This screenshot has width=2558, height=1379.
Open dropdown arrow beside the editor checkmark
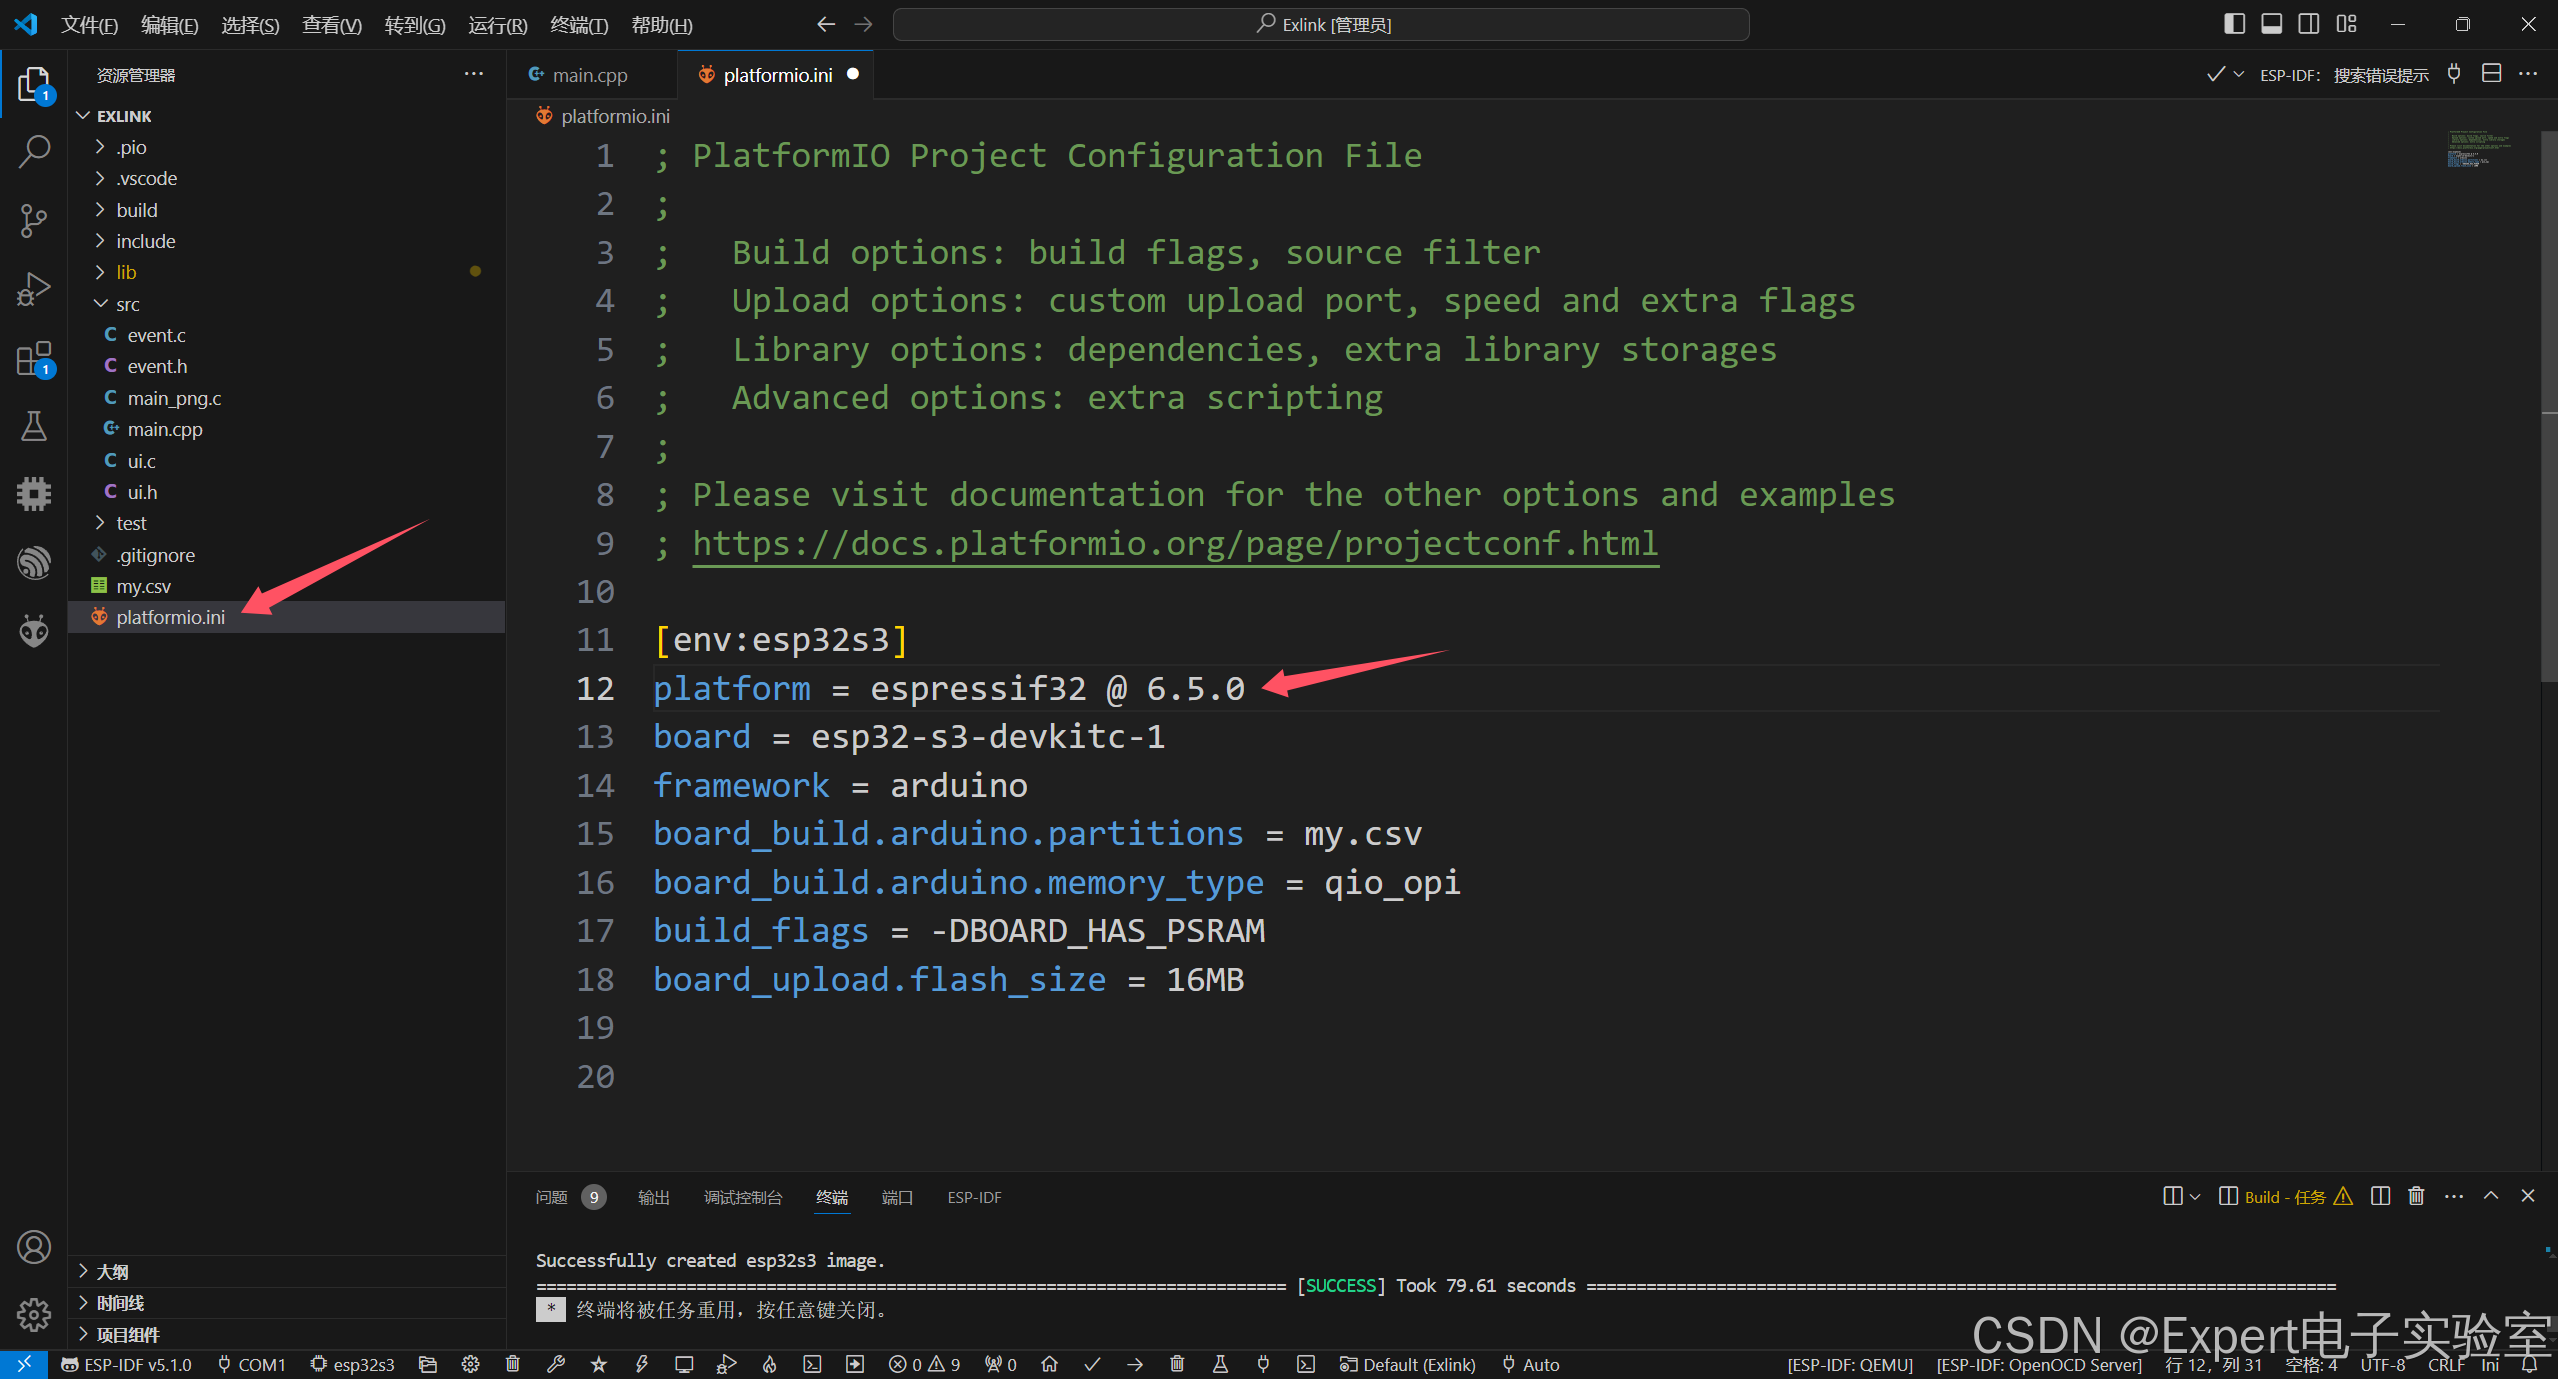(x=2239, y=75)
